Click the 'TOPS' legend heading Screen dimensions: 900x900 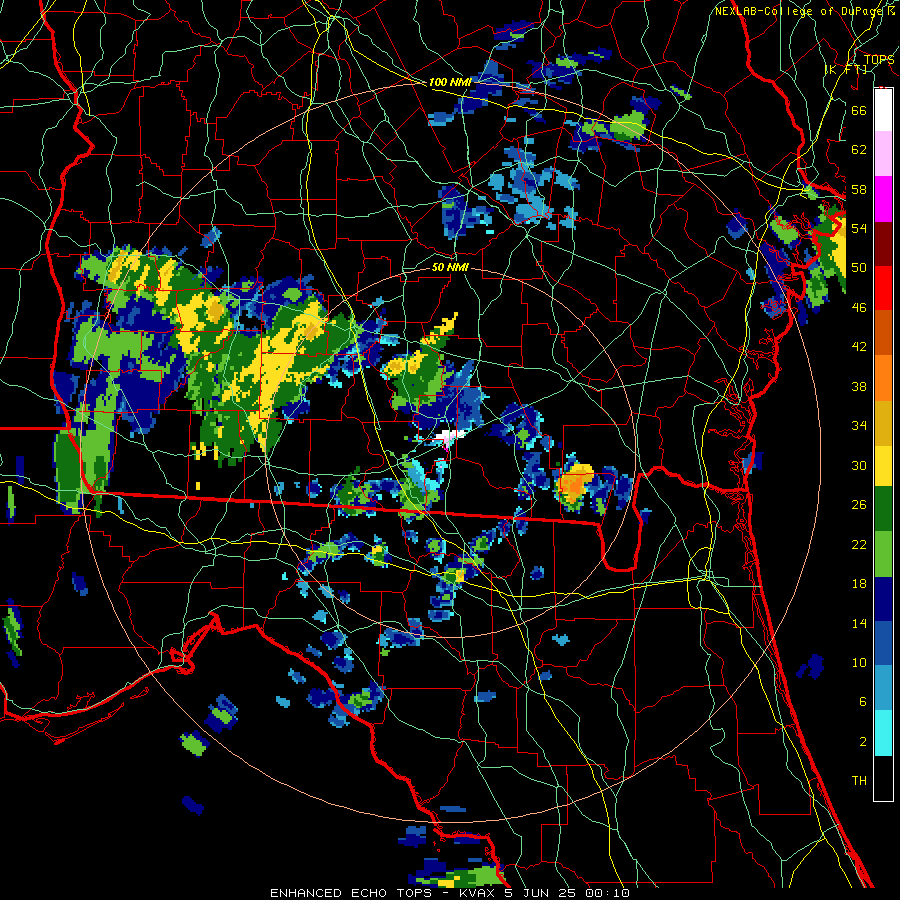(878, 59)
